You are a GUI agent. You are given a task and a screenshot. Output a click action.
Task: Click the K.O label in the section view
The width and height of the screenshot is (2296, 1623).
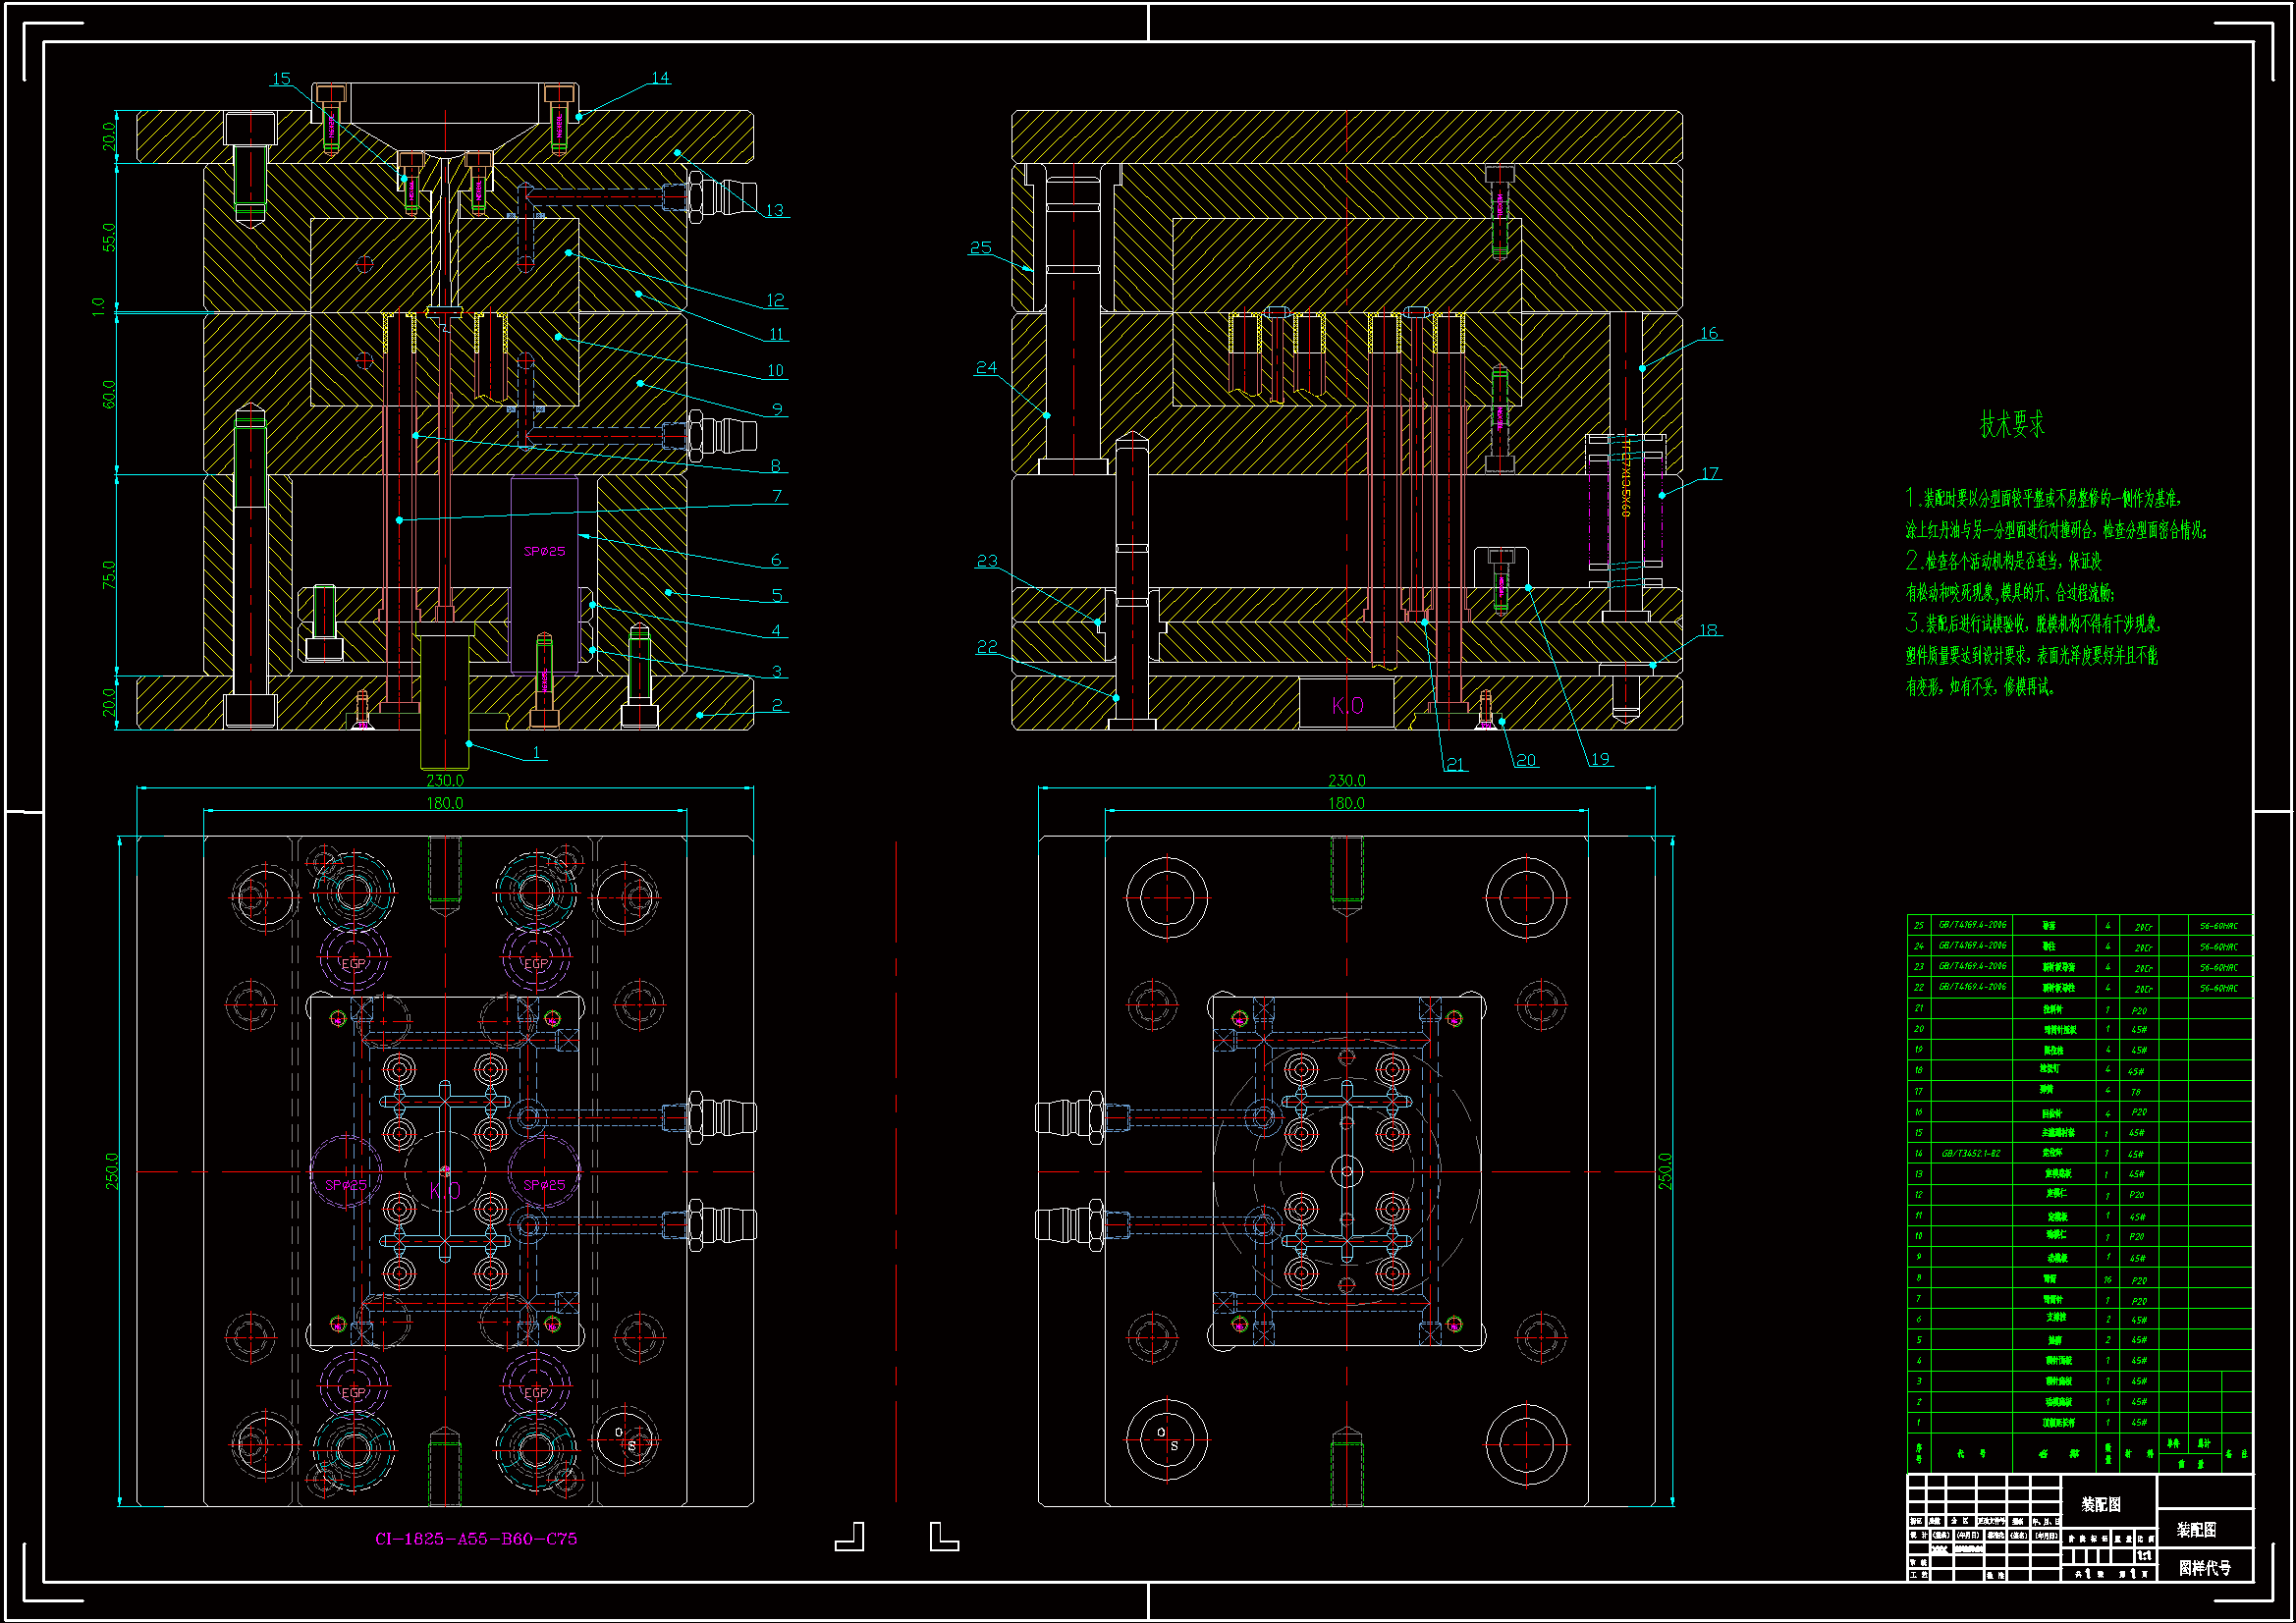(x=1347, y=706)
